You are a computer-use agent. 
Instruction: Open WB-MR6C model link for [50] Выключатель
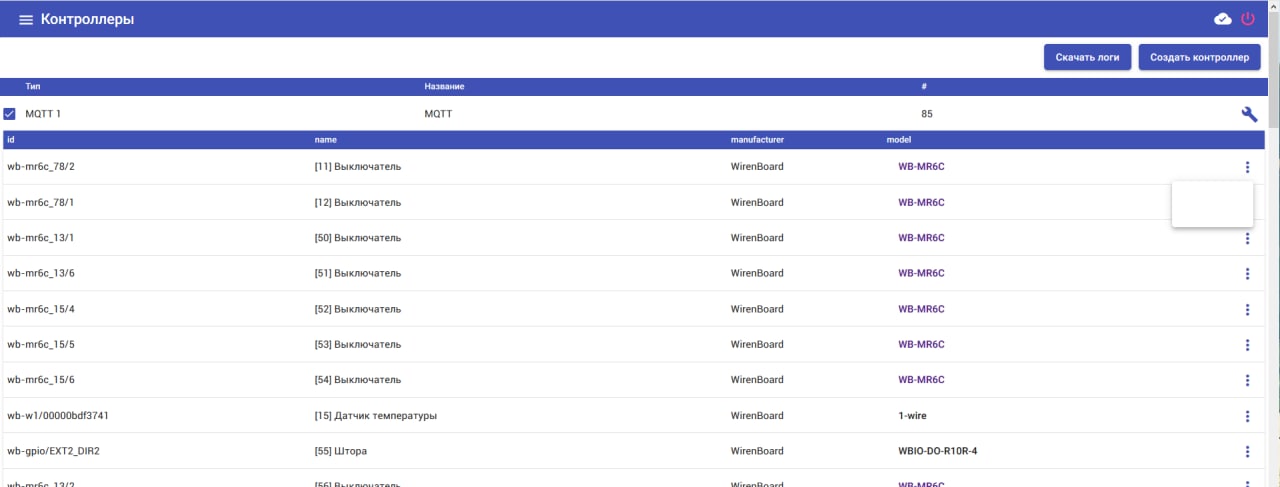click(x=921, y=238)
